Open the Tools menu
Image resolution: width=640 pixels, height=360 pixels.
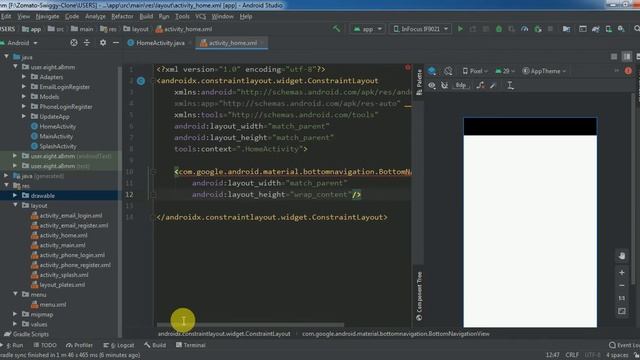click(x=182, y=16)
